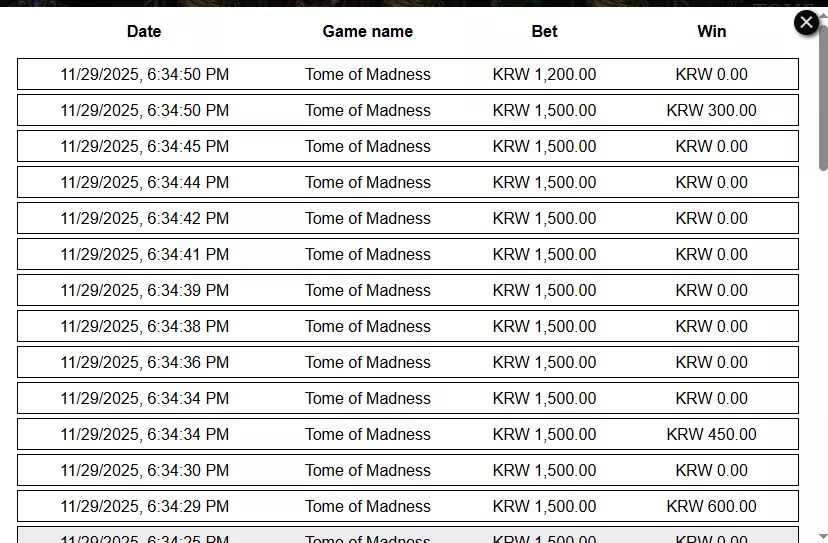Click the scrollbar down arrow
This screenshot has height=543, width=828.
click(x=823, y=537)
